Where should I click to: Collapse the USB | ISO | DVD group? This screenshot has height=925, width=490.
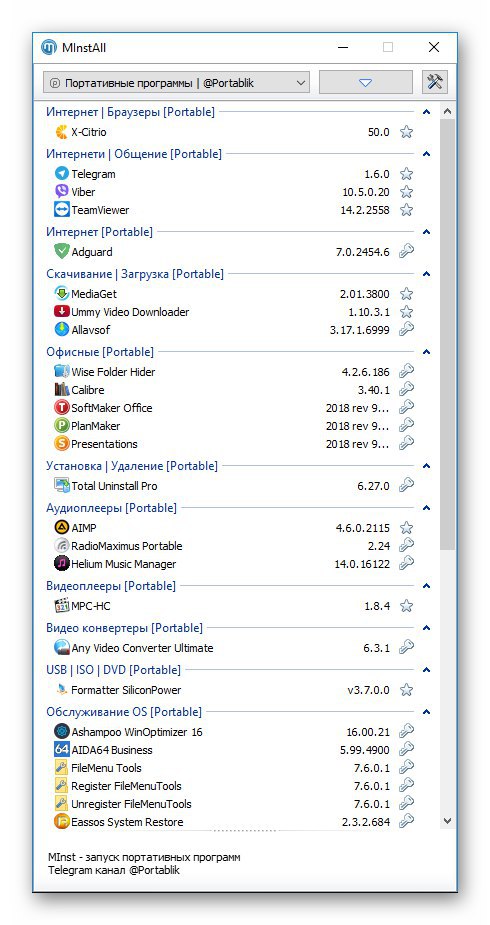click(427, 670)
